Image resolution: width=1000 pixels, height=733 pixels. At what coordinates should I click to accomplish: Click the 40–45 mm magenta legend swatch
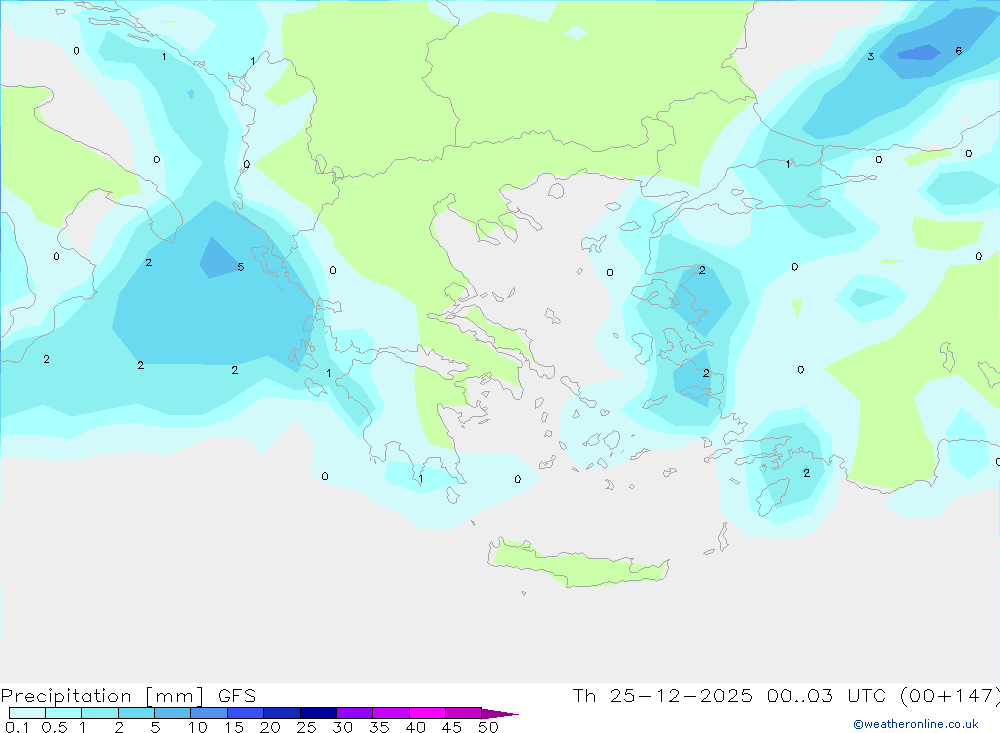coord(427,713)
